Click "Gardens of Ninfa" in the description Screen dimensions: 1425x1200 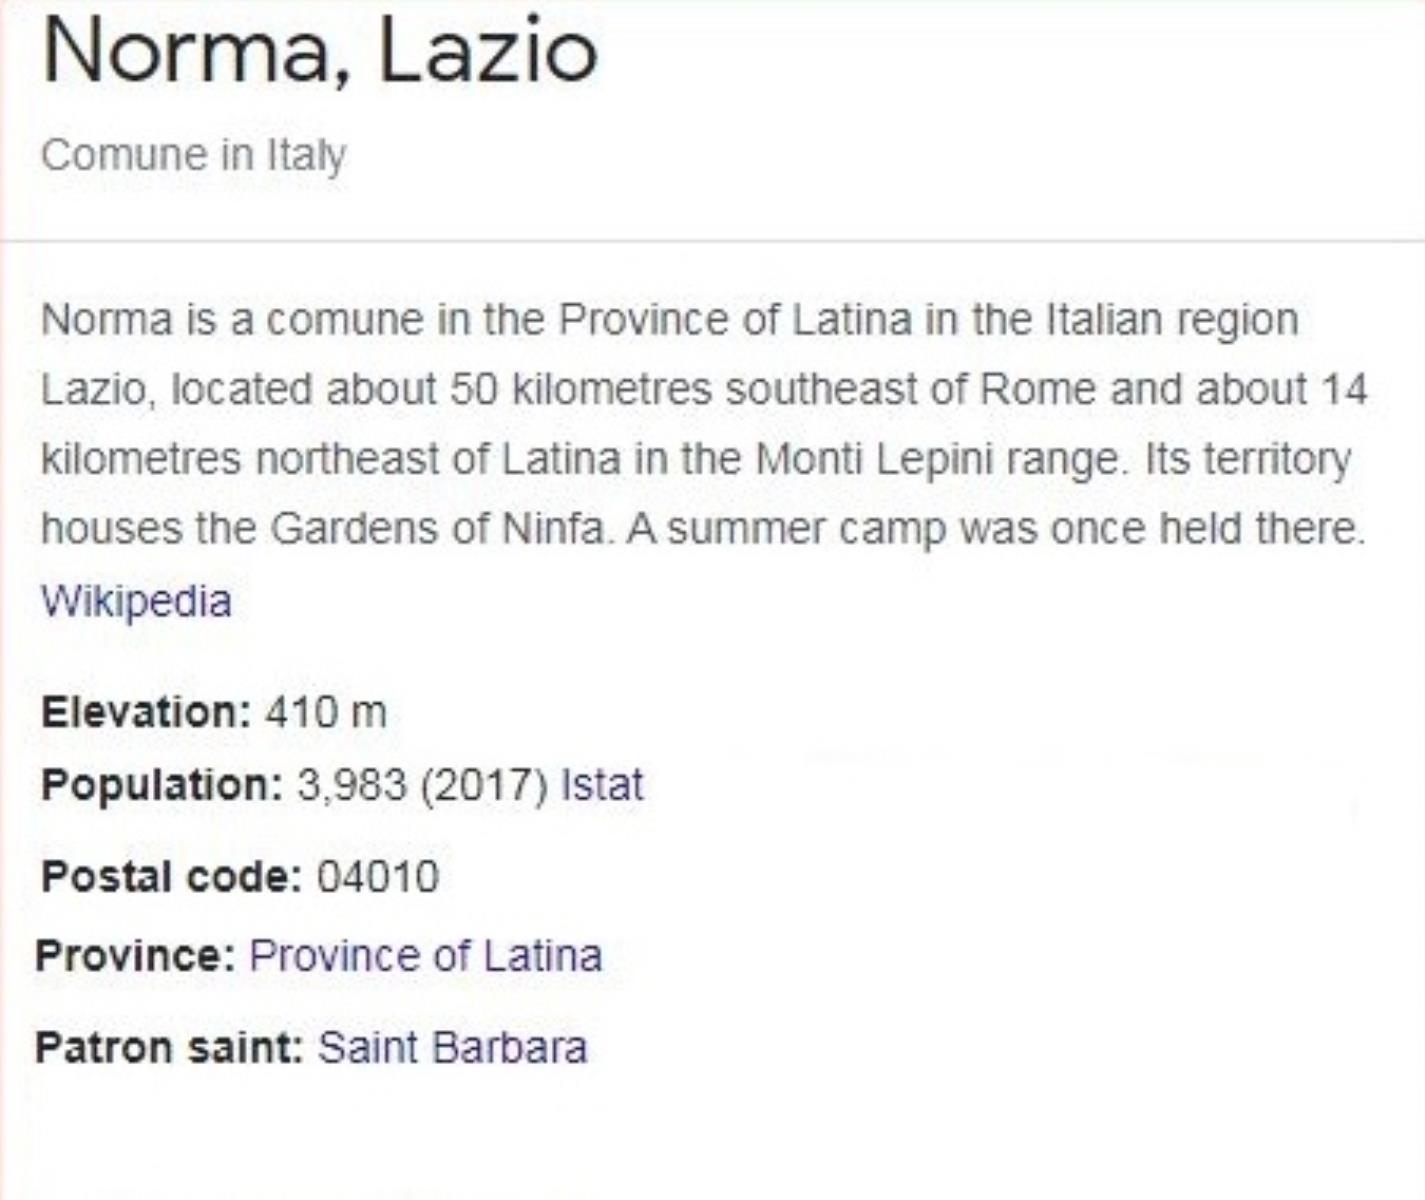coord(437,528)
